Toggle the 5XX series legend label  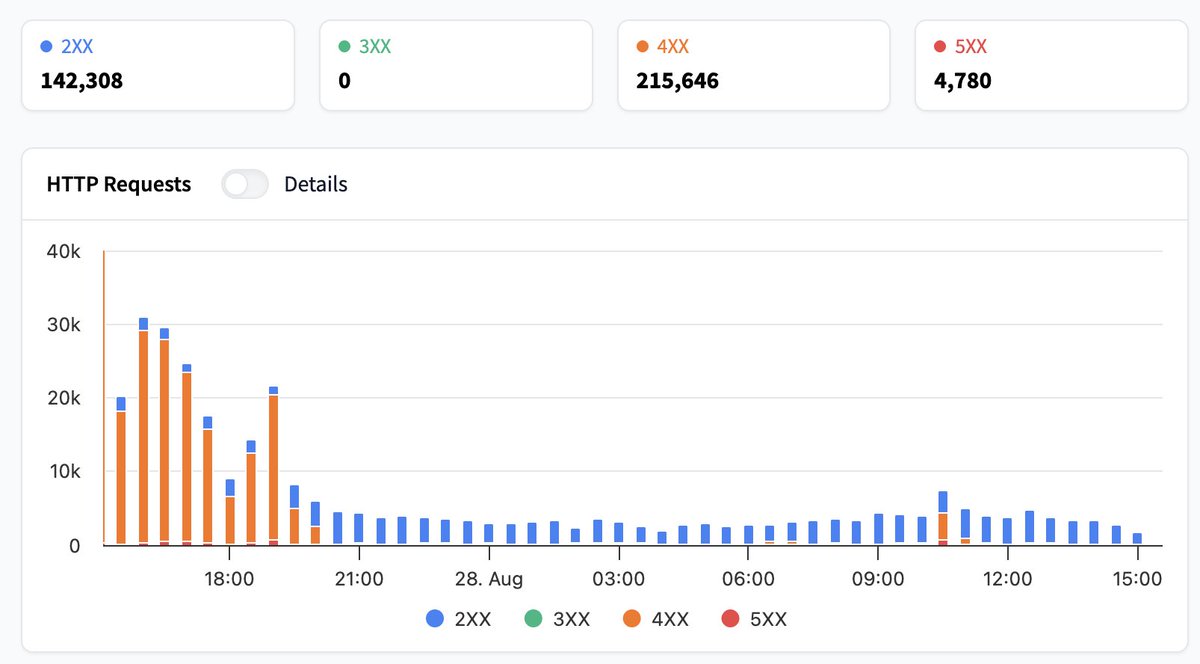click(x=768, y=620)
